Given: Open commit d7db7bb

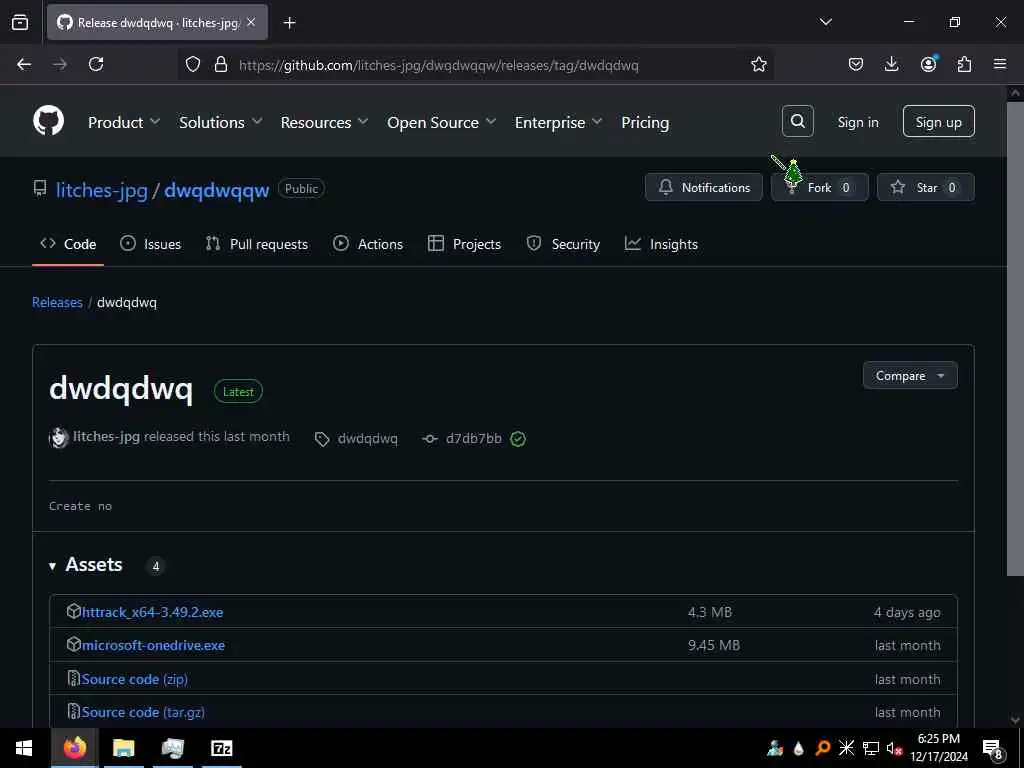Looking at the screenshot, I should 473,439.
